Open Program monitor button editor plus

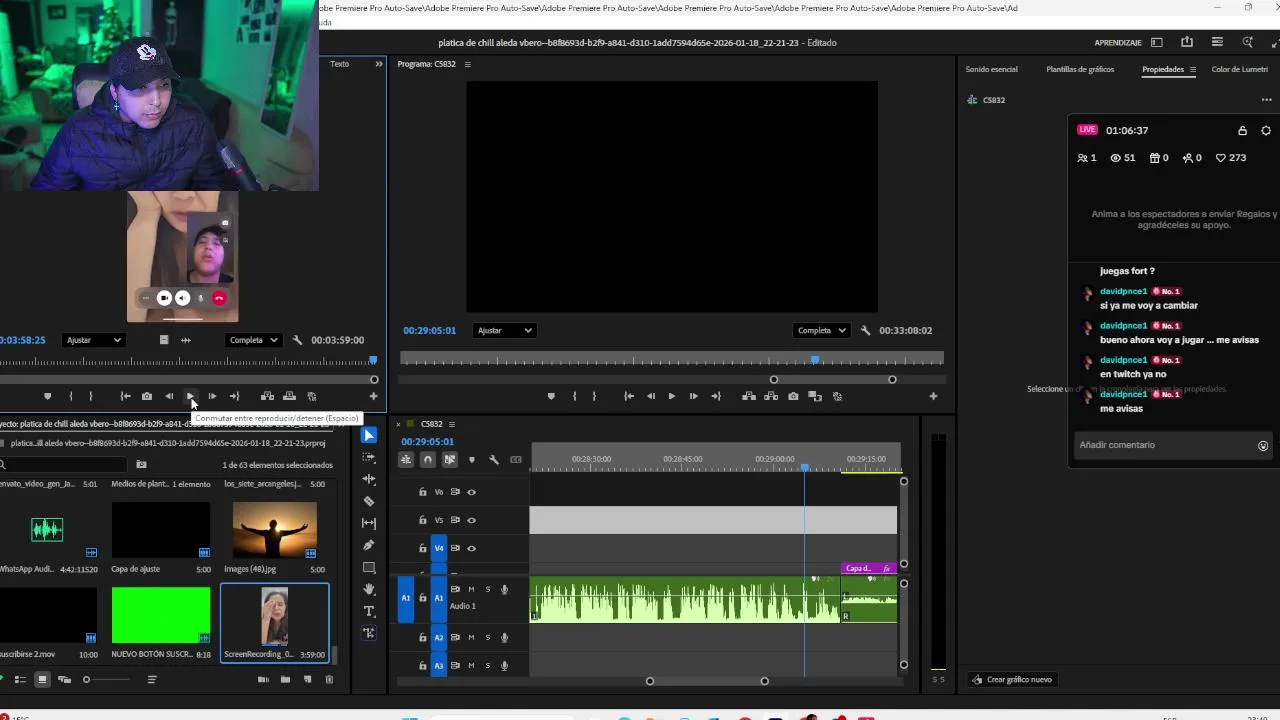[x=933, y=396]
